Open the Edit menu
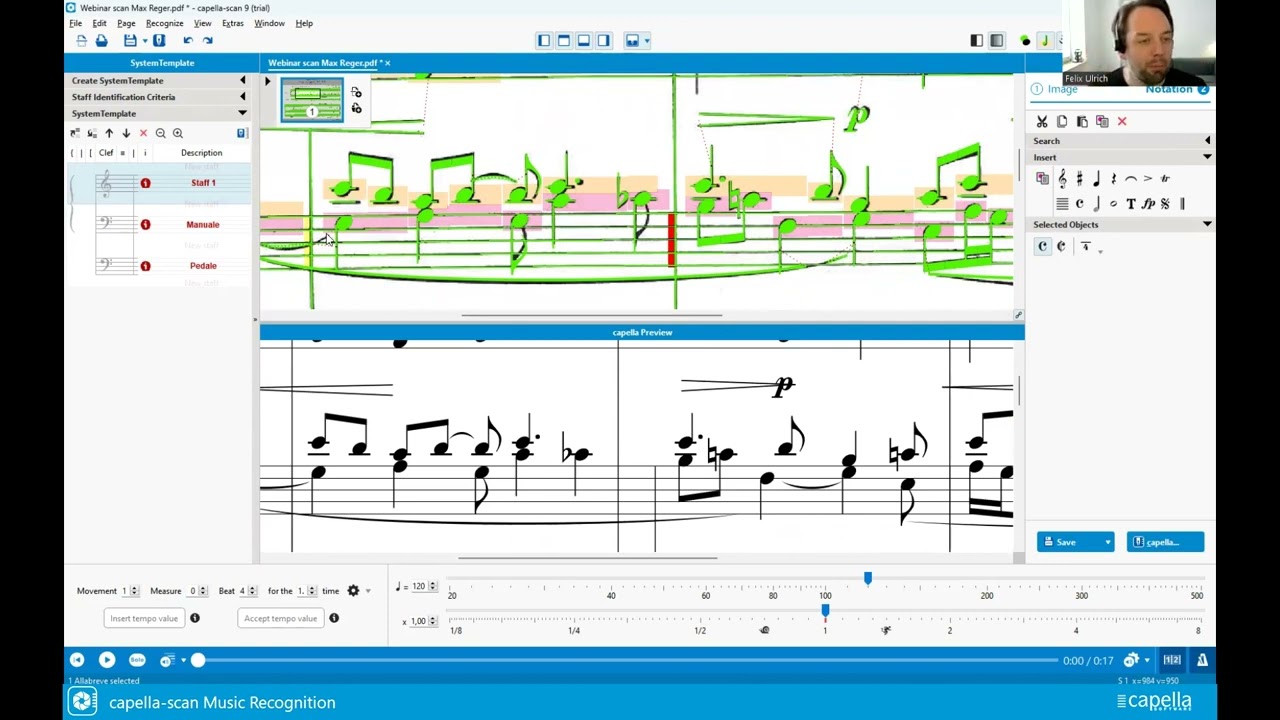The height and width of the screenshot is (720, 1280). click(99, 23)
